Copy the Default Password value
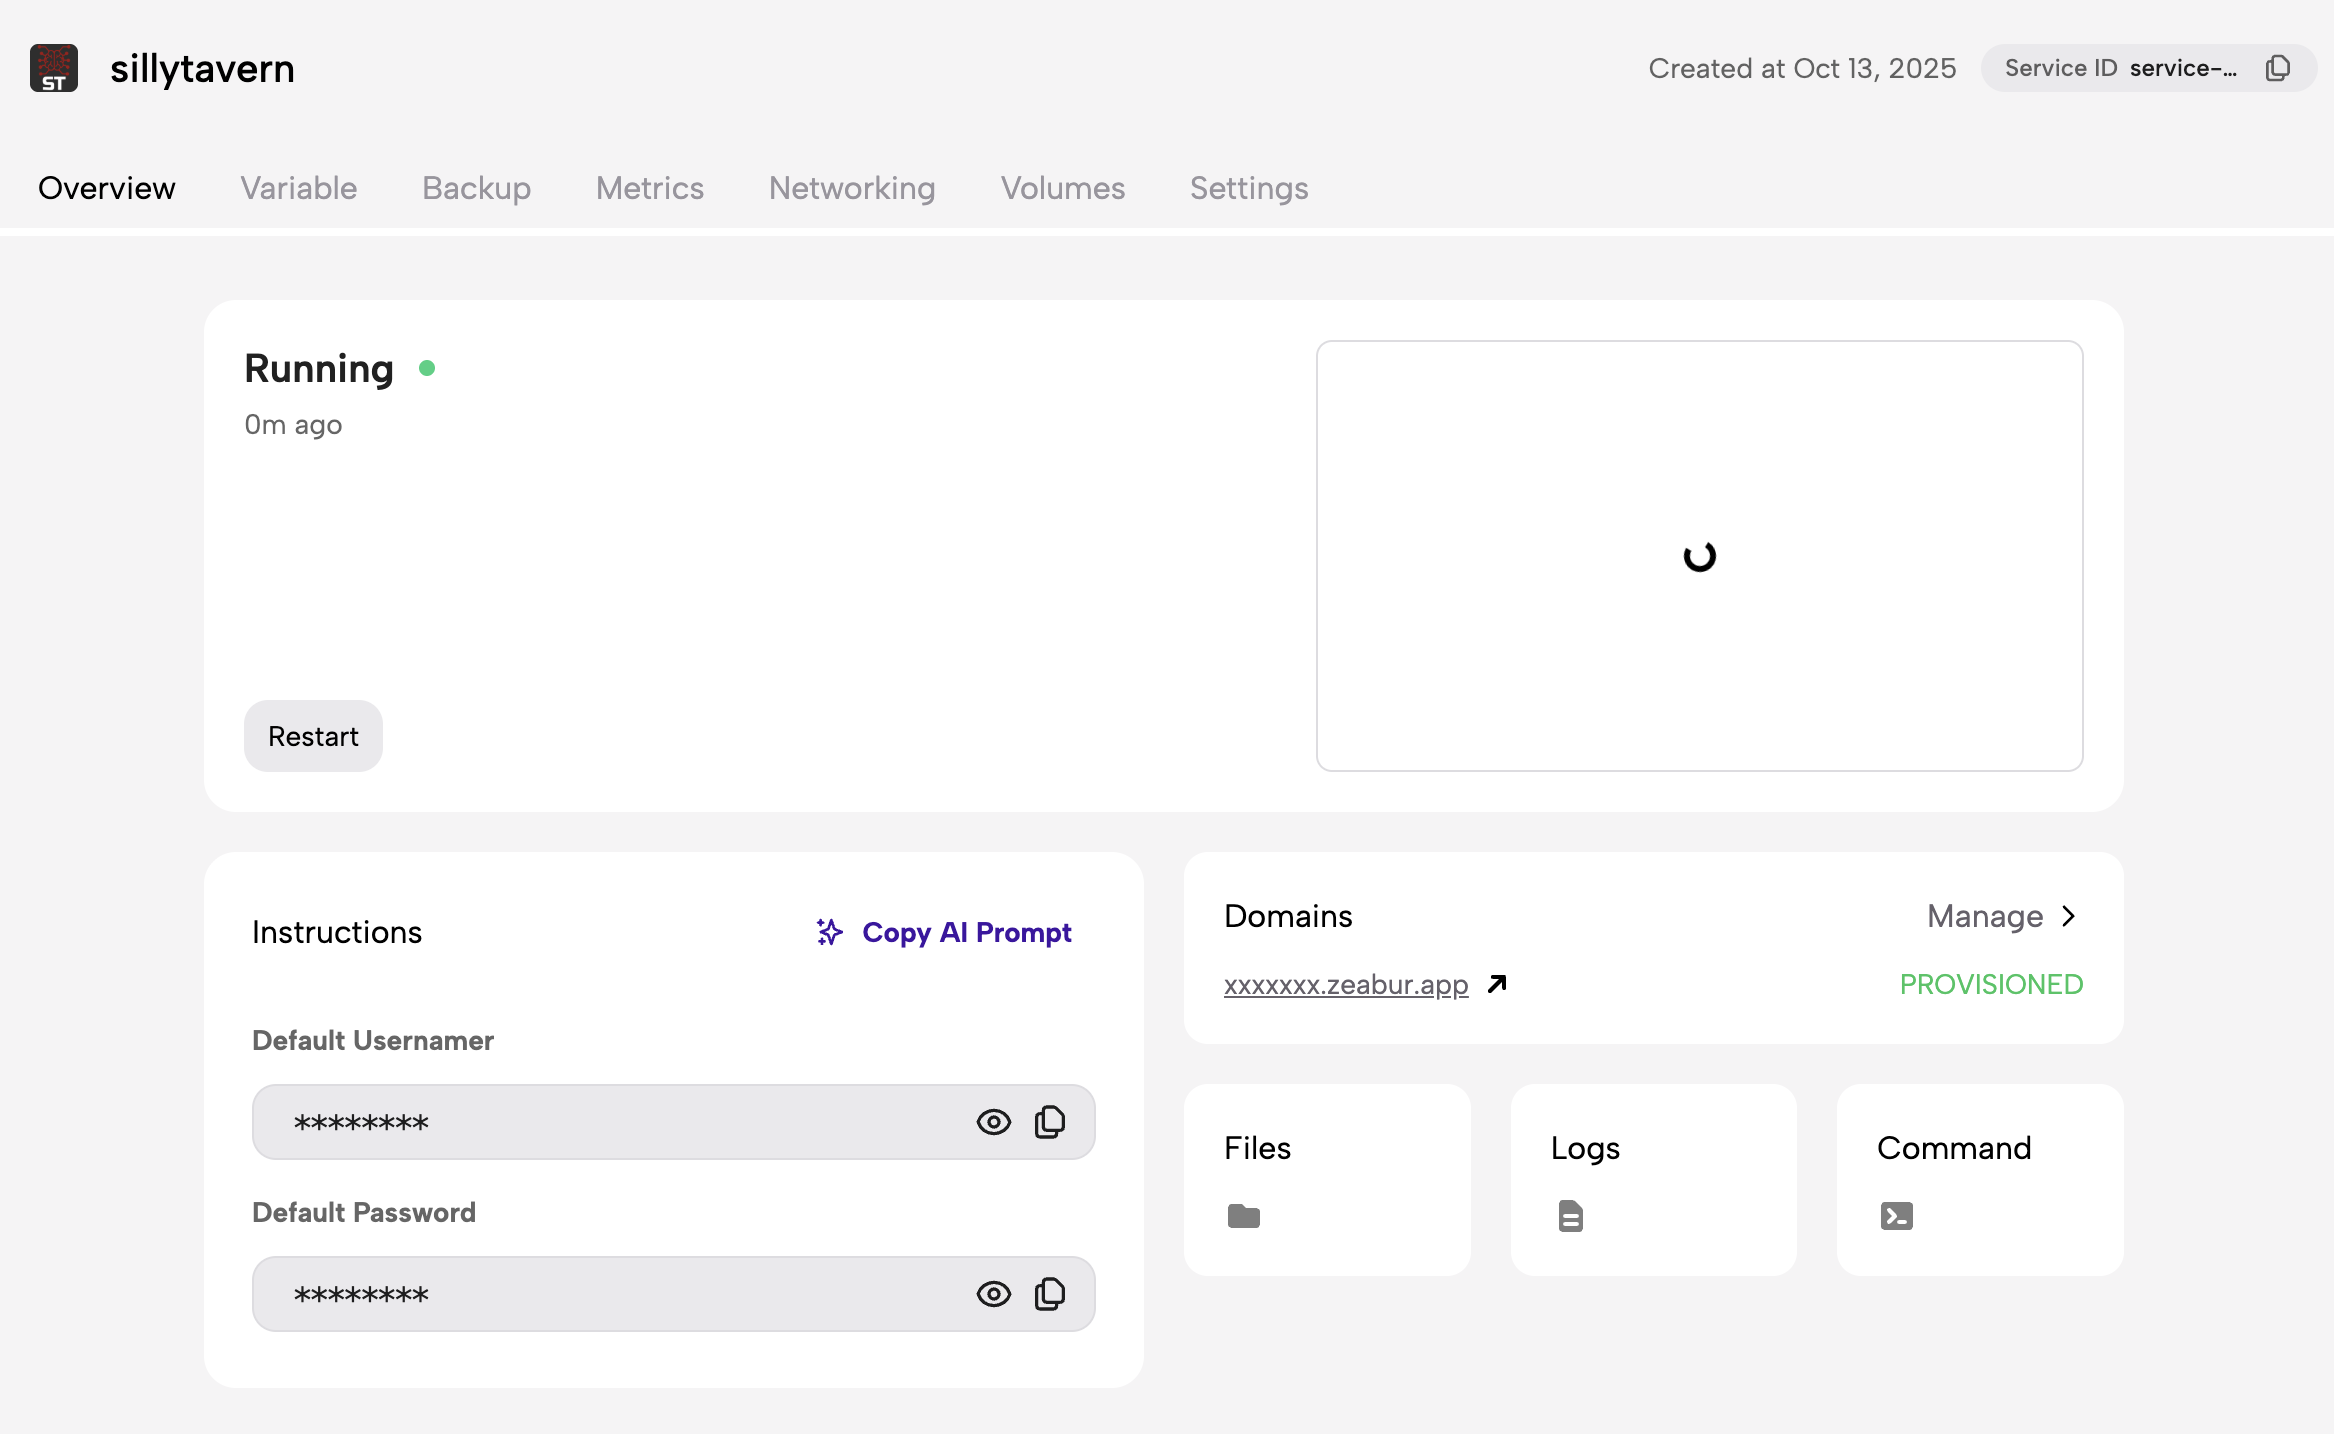The width and height of the screenshot is (2334, 1434). (1049, 1294)
